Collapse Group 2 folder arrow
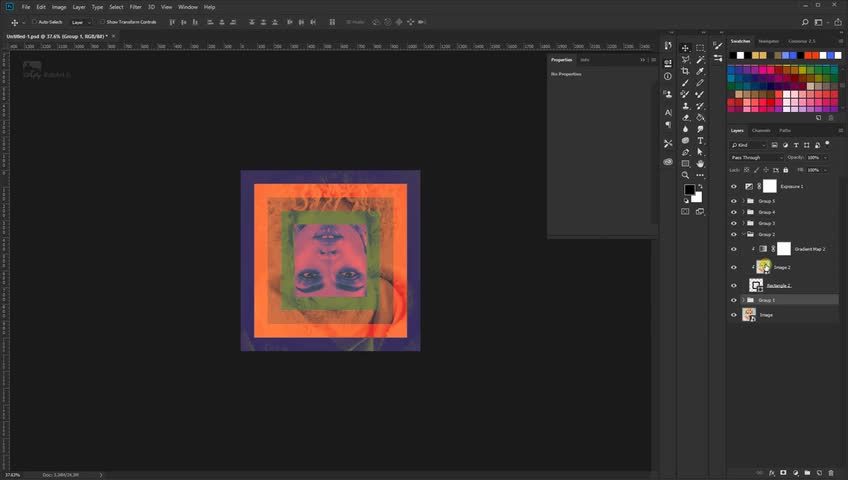Viewport: 848px width, 480px height. click(744, 235)
